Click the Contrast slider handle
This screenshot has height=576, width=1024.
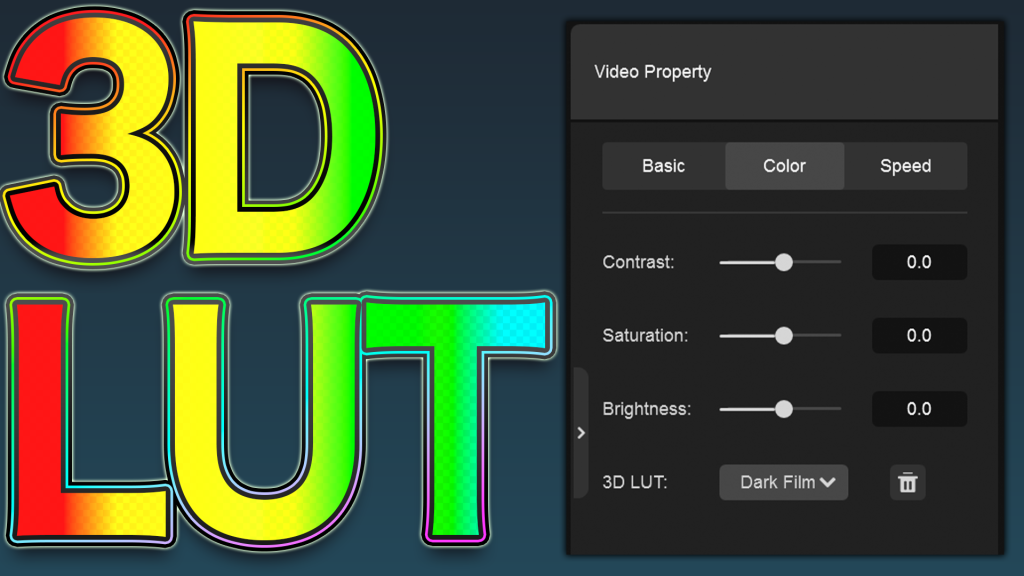click(784, 262)
